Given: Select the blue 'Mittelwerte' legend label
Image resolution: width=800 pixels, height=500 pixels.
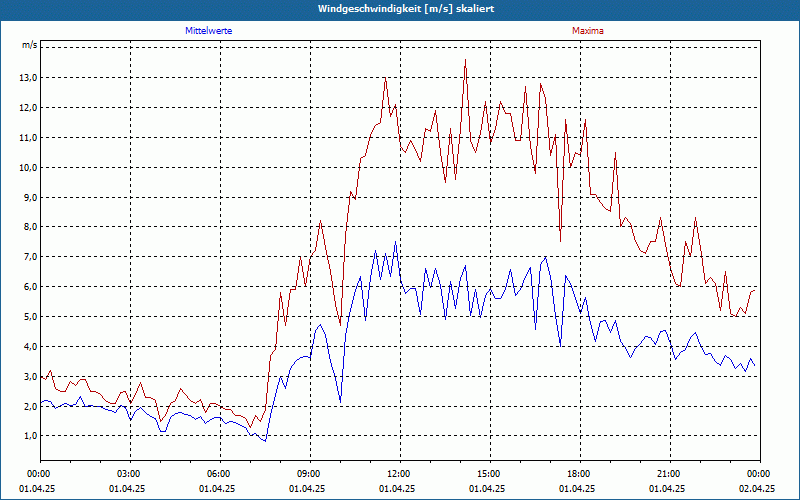Looking at the screenshot, I should pyautogui.click(x=209, y=31).
